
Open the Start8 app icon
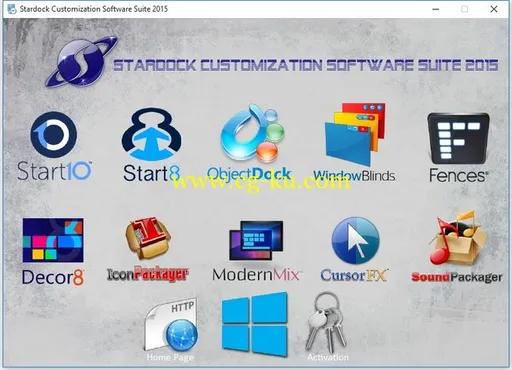(x=152, y=134)
